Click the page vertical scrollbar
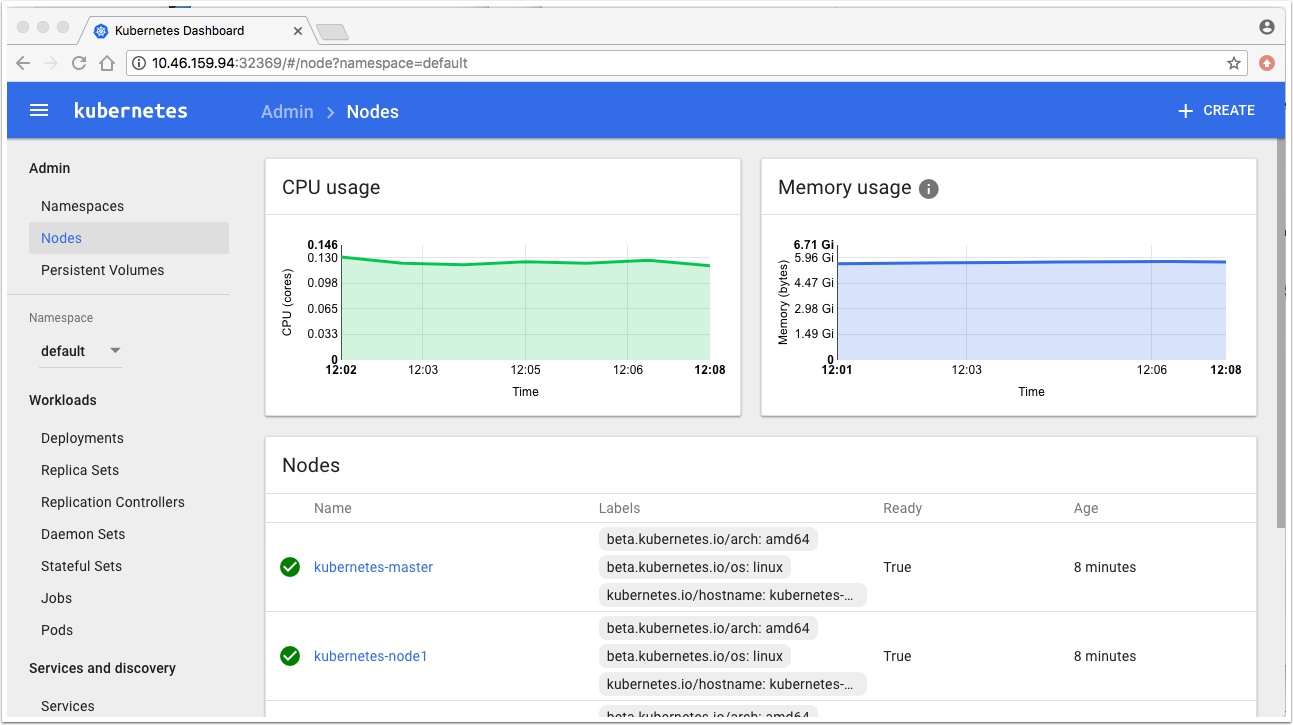The image size is (1293, 725). (1281, 333)
